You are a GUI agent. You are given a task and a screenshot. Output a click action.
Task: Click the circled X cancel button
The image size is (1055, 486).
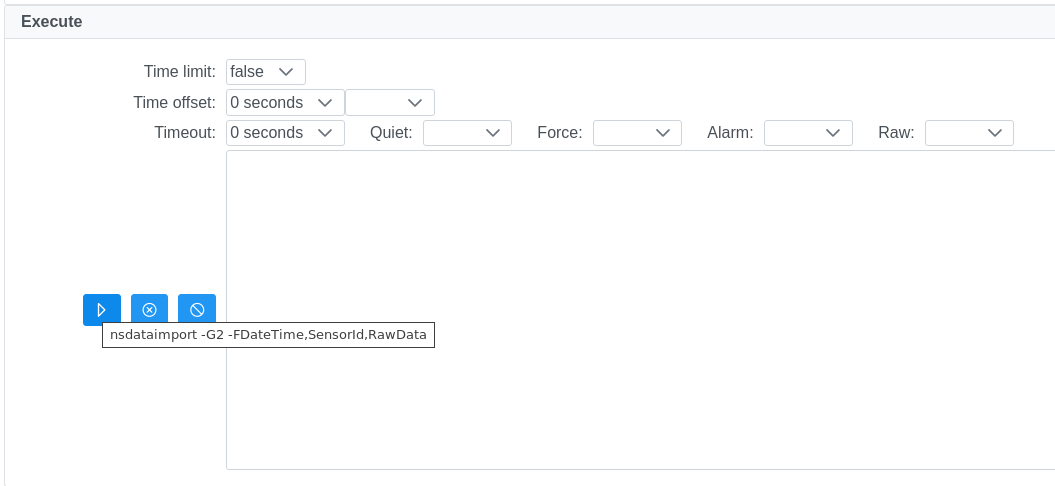(149, 310)
